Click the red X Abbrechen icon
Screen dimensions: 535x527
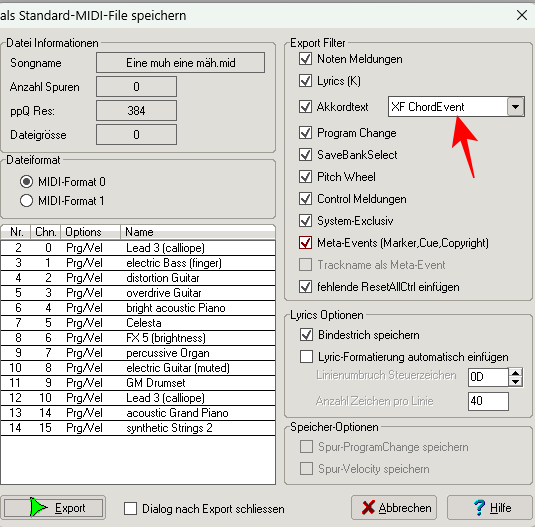pos(368,508)
